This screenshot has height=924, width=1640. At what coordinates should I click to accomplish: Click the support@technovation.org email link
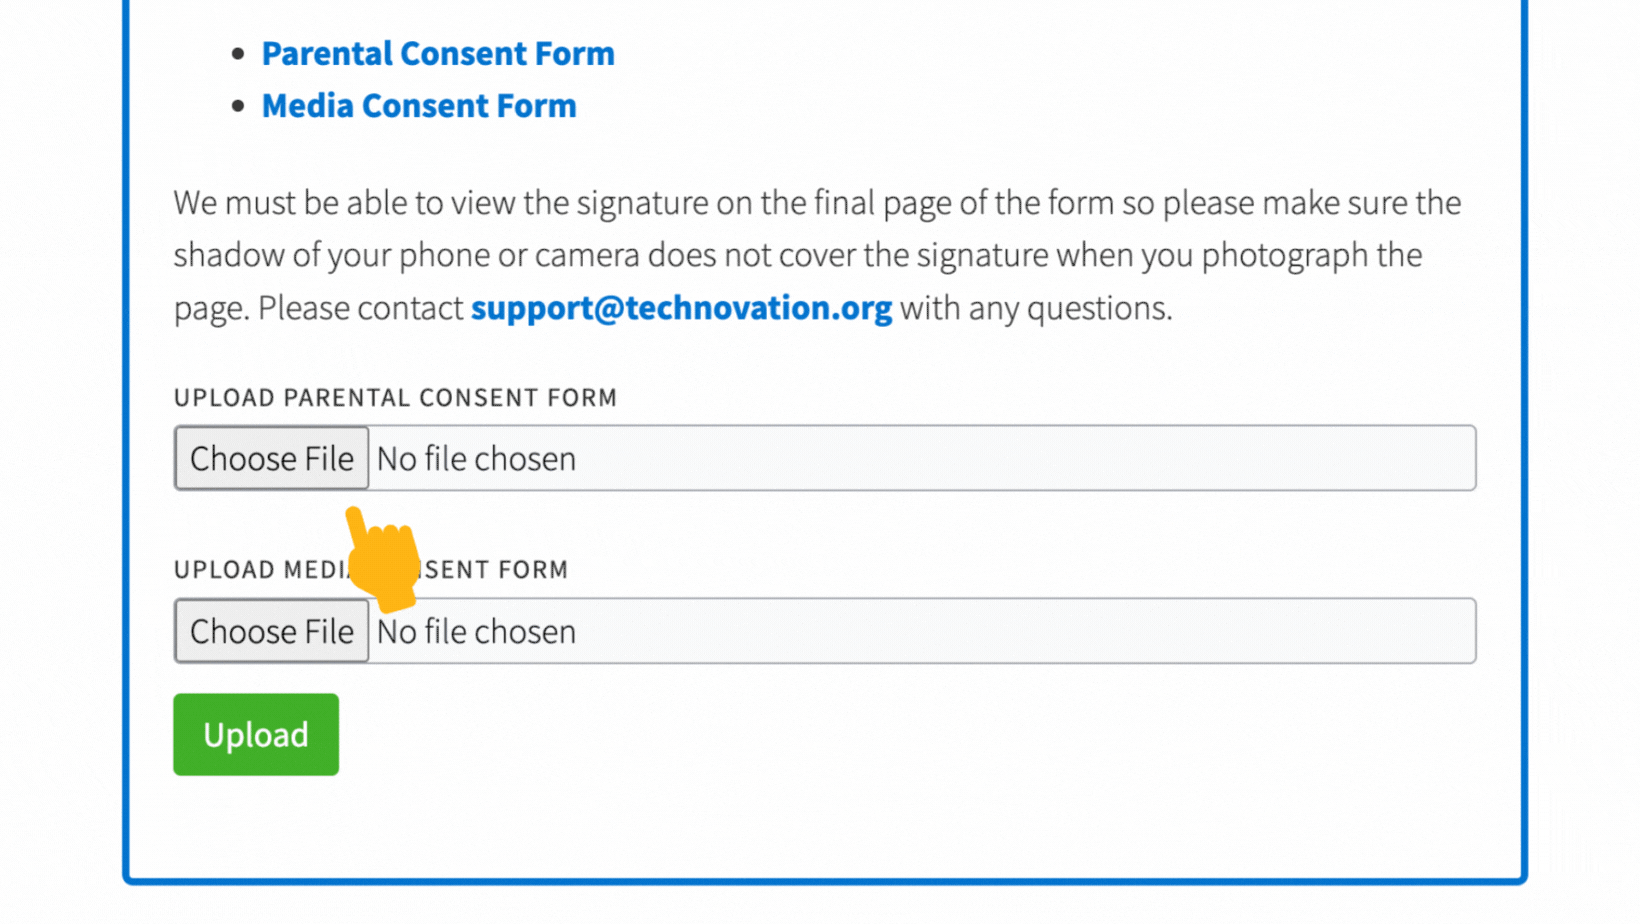[x=681, y=308]
